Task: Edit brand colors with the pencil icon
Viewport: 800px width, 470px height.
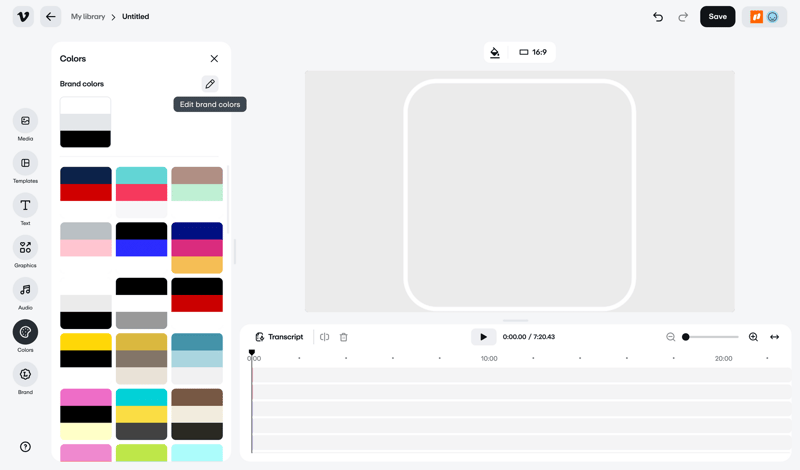Action: click(x=210, y=84)
